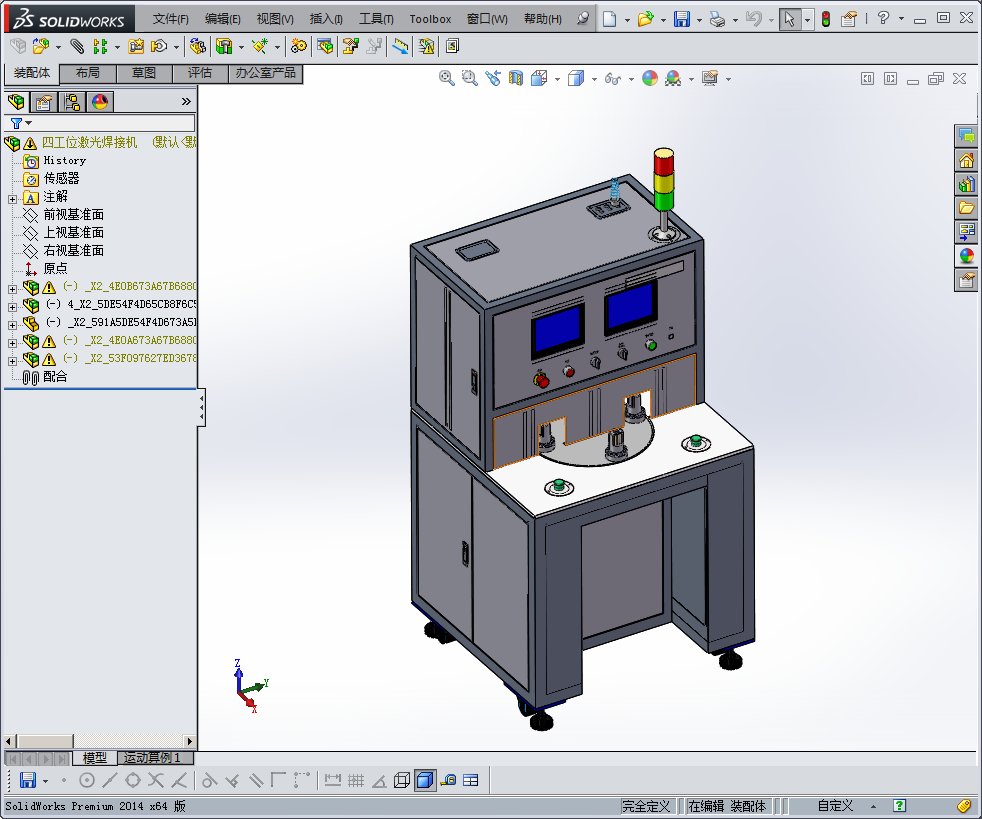Expand the FeatureManager filter funnel dropdown

20,123
